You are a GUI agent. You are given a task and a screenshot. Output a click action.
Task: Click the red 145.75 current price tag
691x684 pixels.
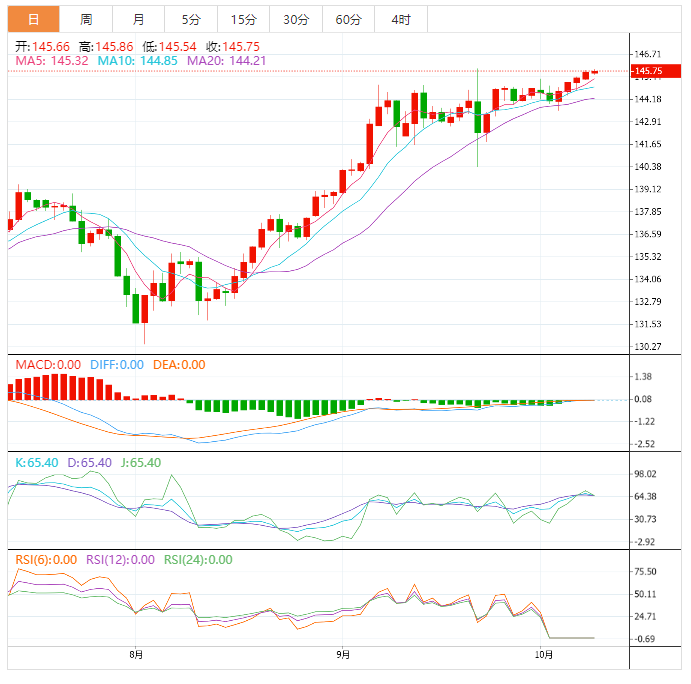(656, 71)
